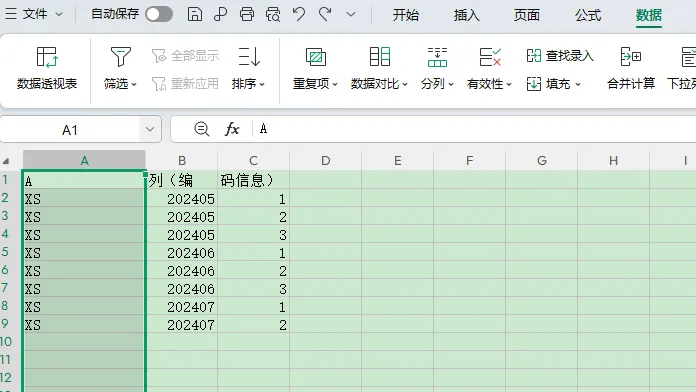Screen dimensions: 696x392
Task: Expand the 重复项 dropdown arrow
Action: [x=335, y=84]
